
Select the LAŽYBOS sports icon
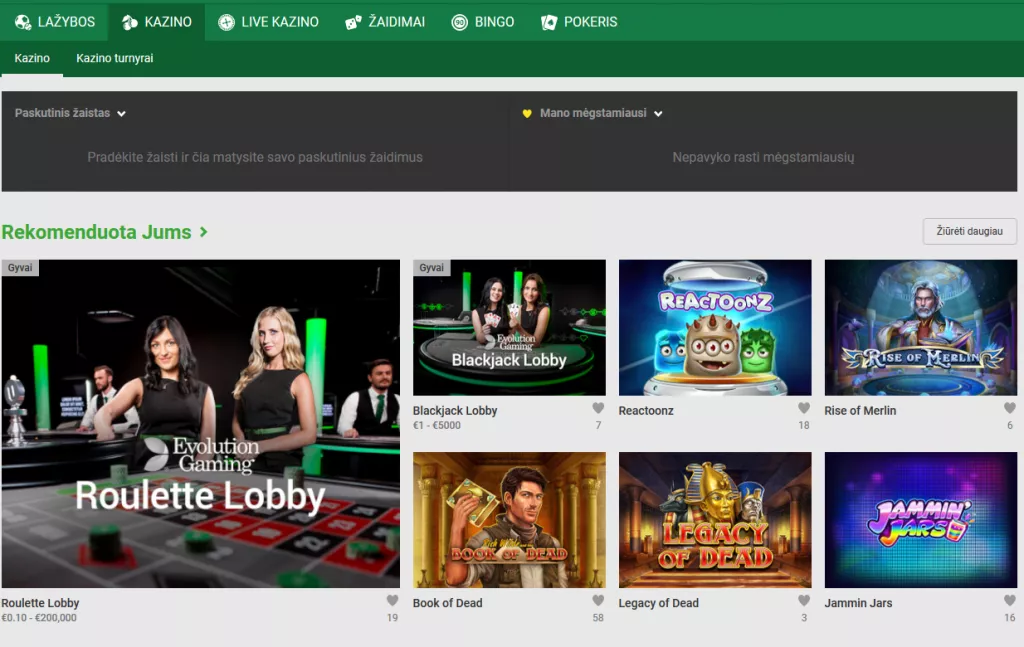click(20, 21)
